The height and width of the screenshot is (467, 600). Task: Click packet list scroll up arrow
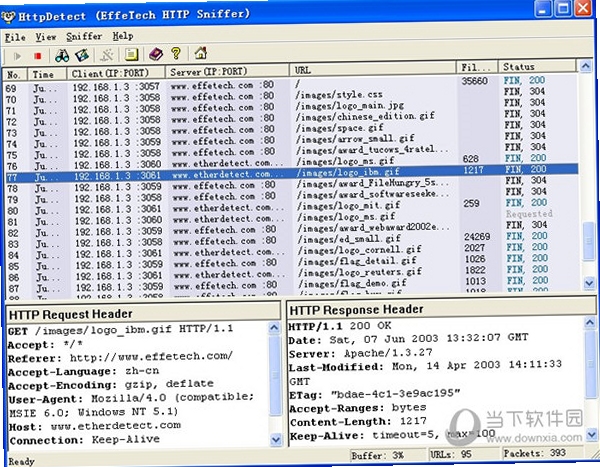(585, 66)
